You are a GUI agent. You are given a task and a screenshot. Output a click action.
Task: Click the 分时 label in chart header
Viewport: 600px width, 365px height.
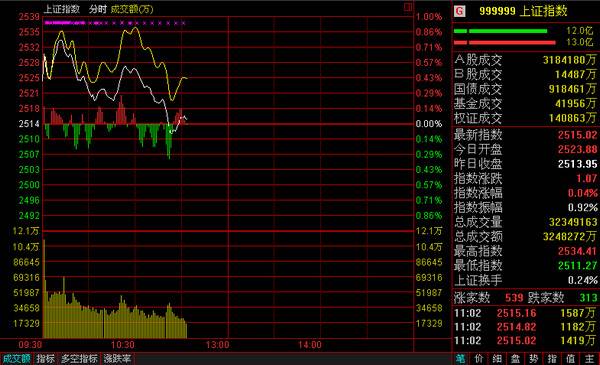(98, 9)
